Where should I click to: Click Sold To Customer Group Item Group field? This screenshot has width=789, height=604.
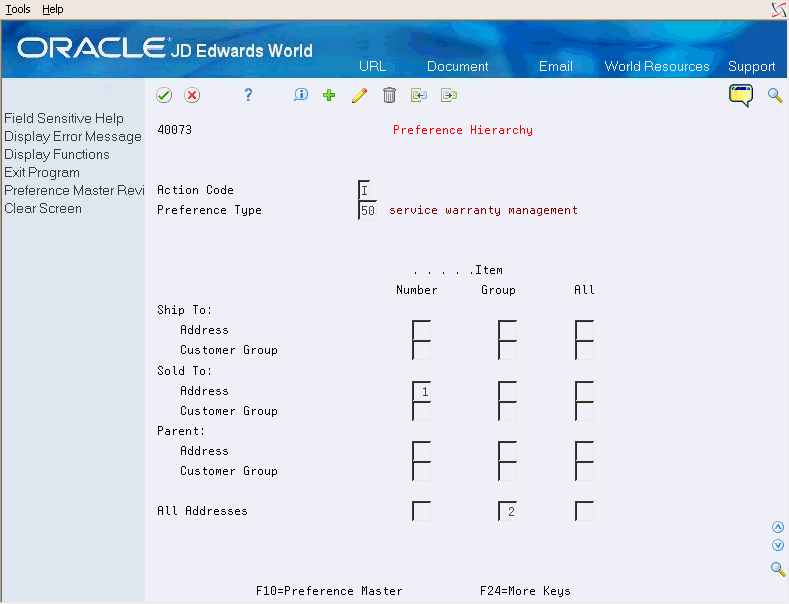point(507,411)
